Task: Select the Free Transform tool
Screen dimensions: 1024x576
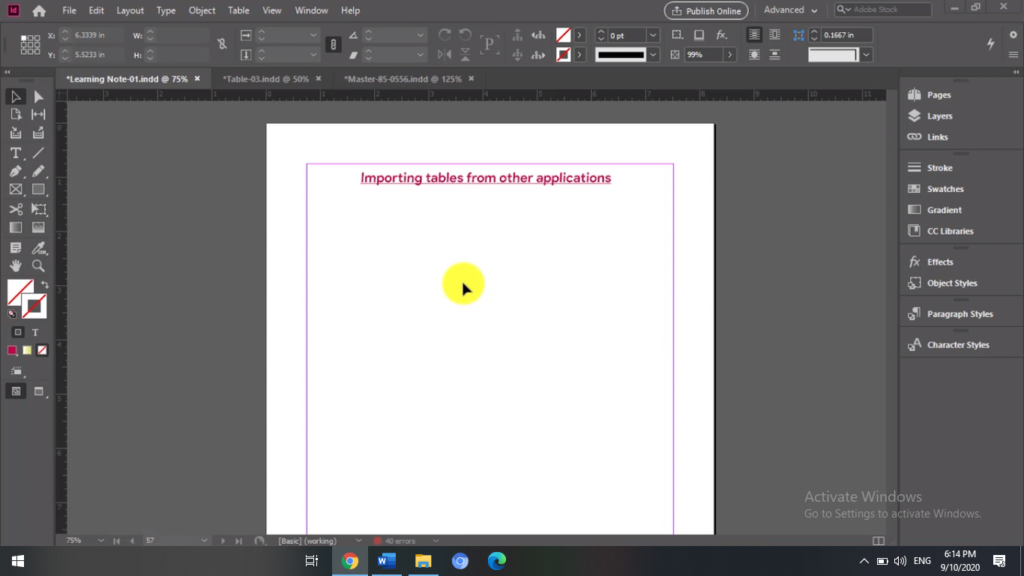Action: pyautogui.click(x=39, y=209)
